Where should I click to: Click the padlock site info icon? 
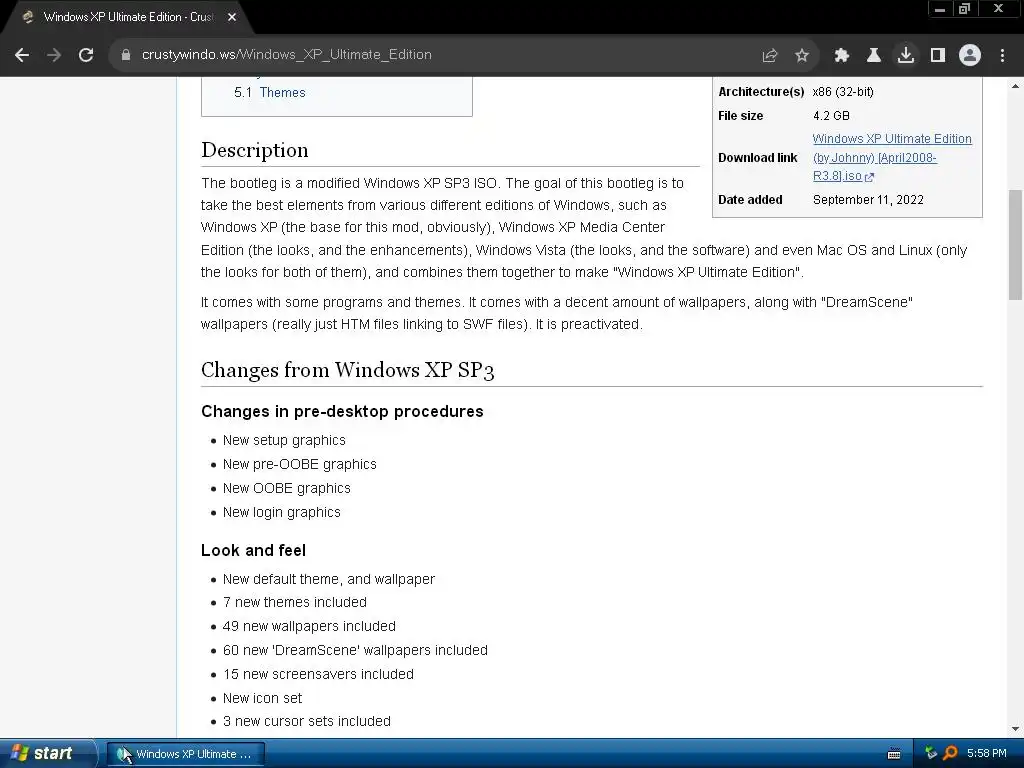coord(126,55)
